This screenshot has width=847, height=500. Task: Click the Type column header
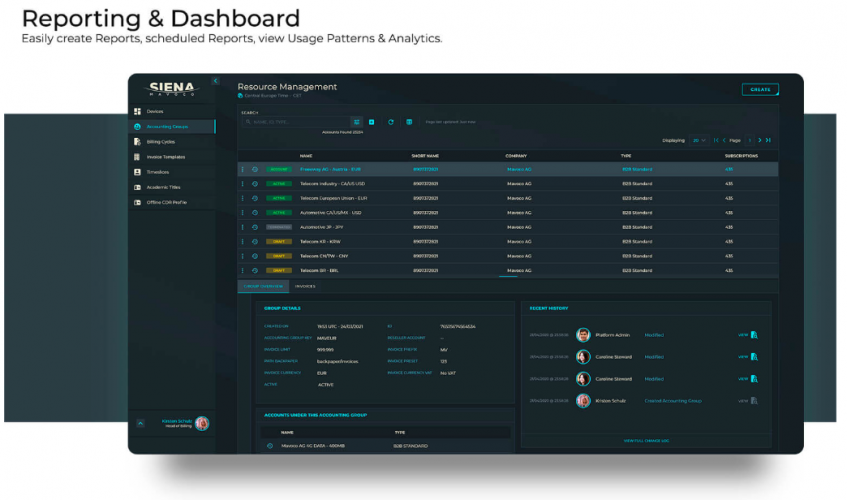pyautogui.click(x=626, y=156)
